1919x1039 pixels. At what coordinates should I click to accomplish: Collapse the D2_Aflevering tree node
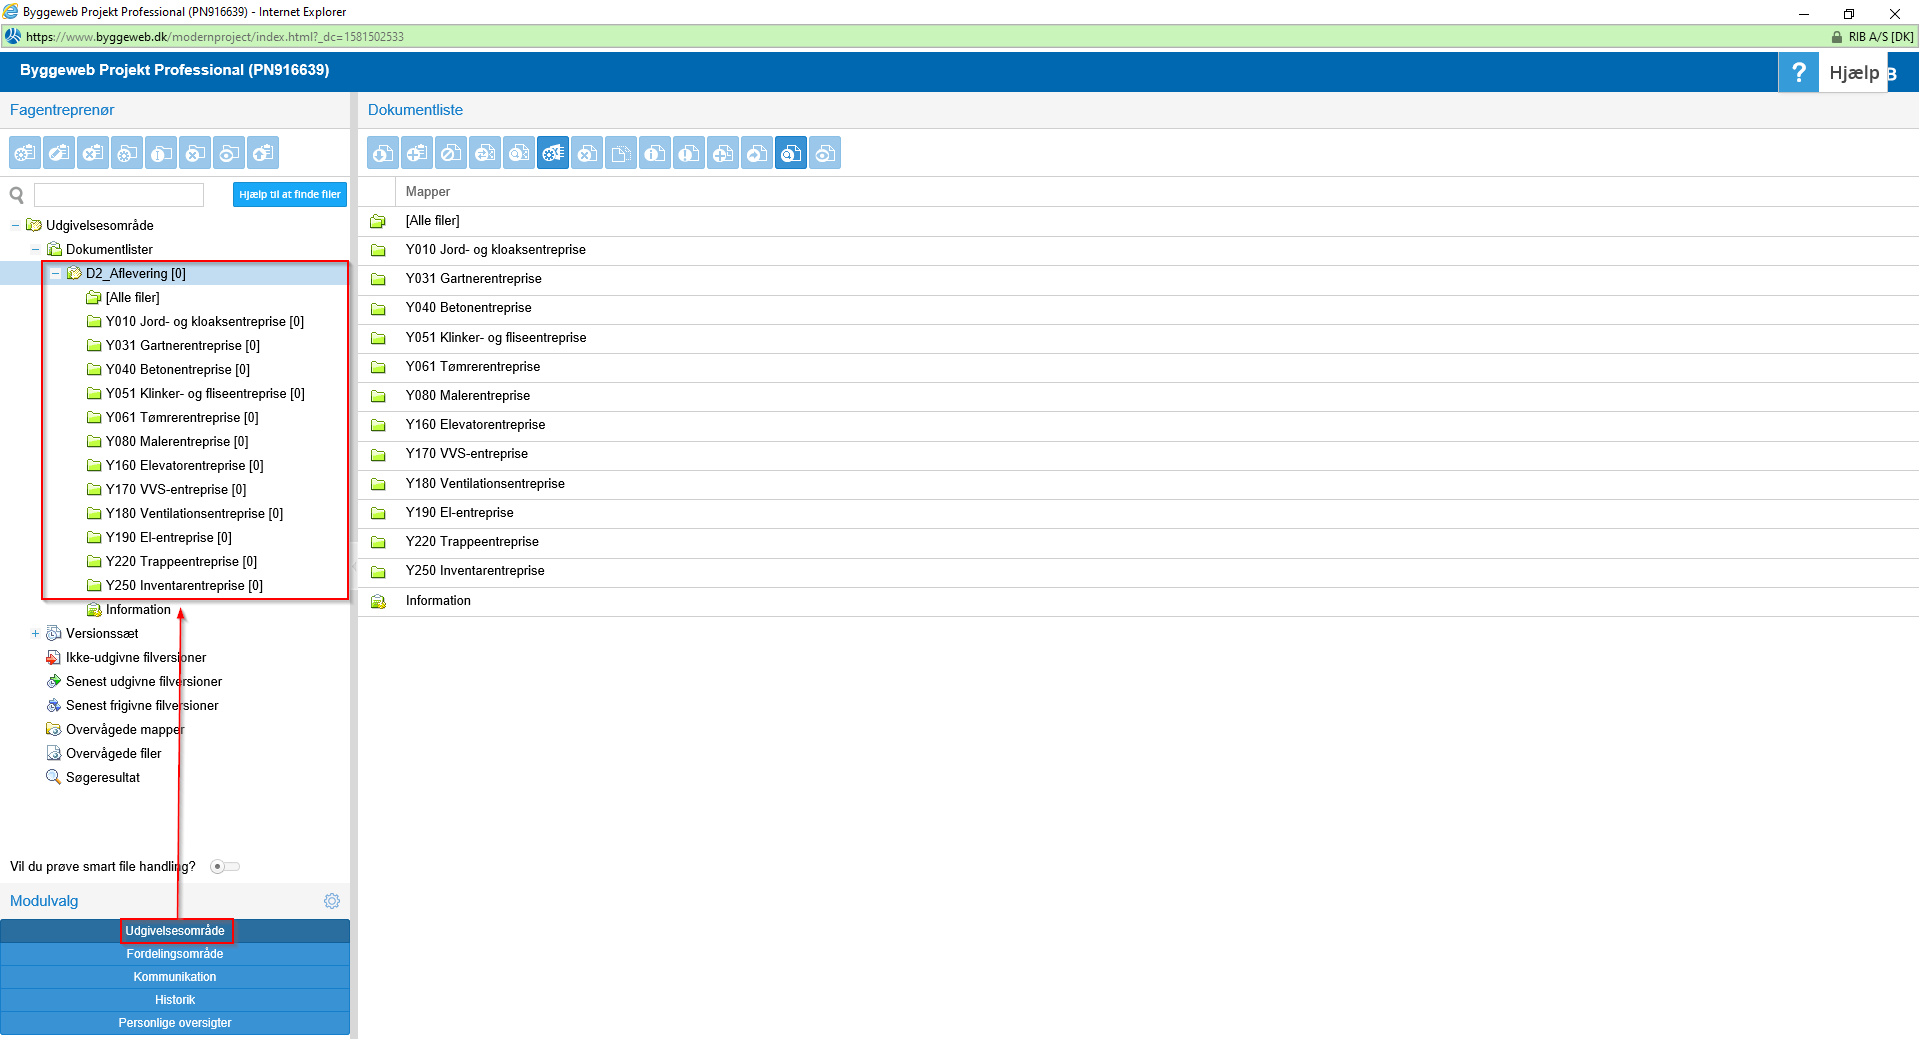coord(55,274)
